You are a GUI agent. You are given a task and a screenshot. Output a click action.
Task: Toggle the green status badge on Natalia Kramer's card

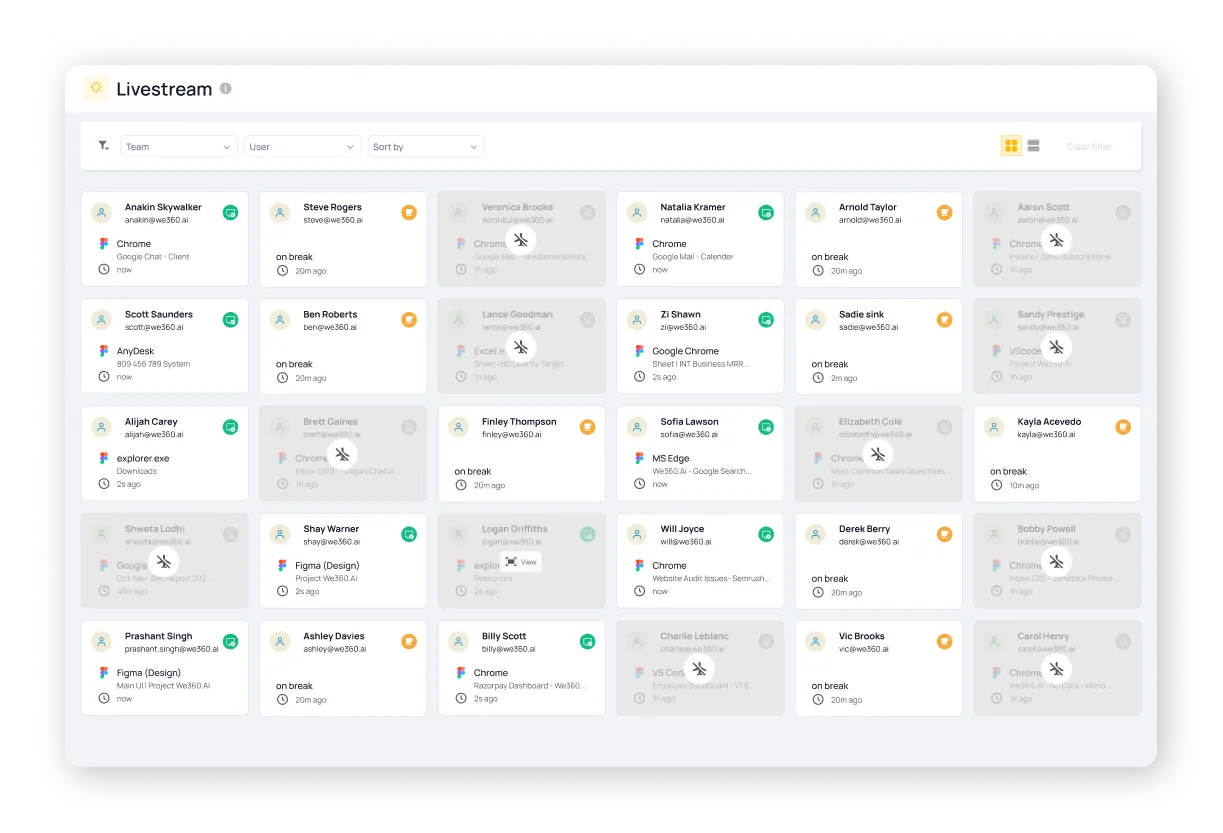coord(766,212)
